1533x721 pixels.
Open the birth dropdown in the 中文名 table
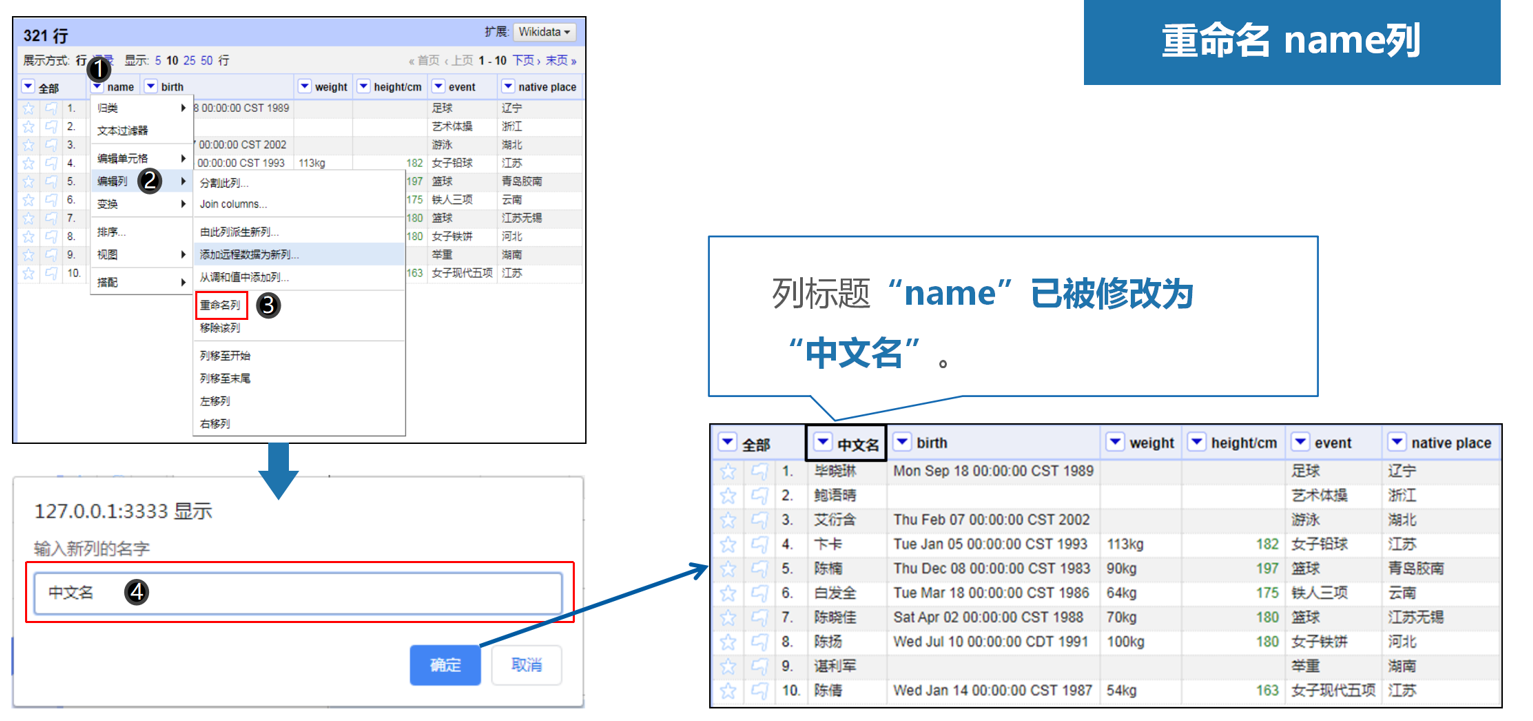[x=902, y=442]
